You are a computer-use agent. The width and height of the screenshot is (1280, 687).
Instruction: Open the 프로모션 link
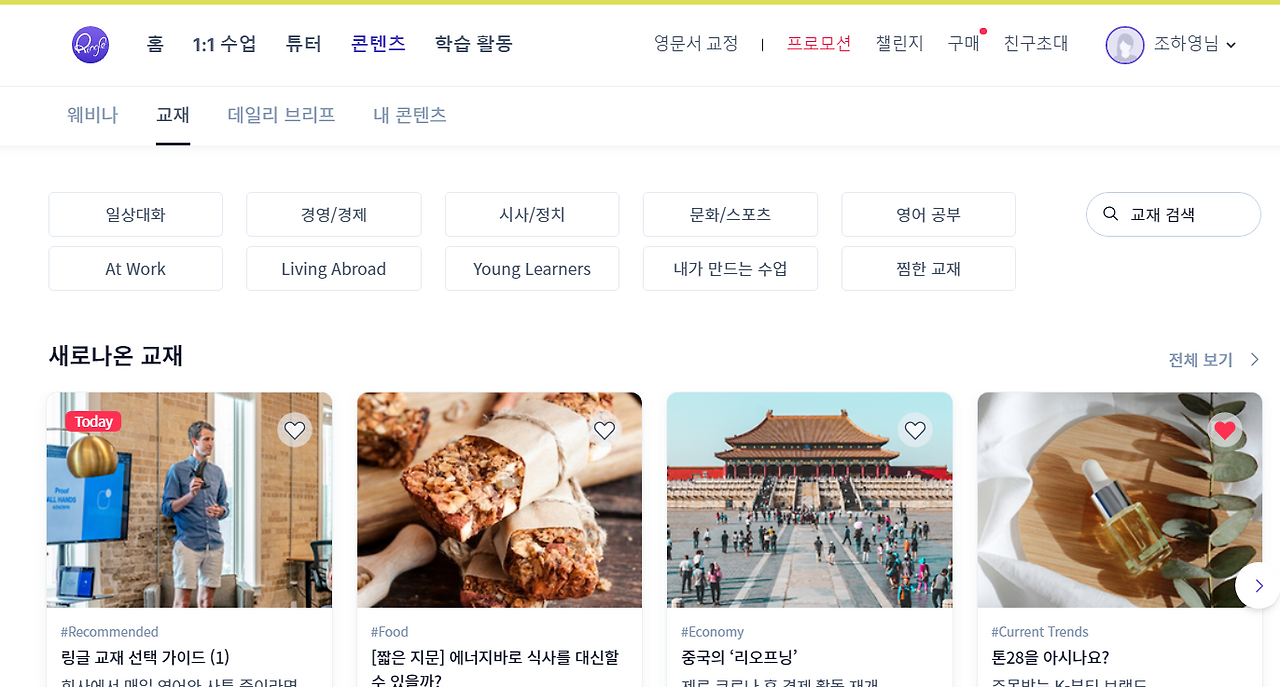pyautogui.click(x=819, y=44)
